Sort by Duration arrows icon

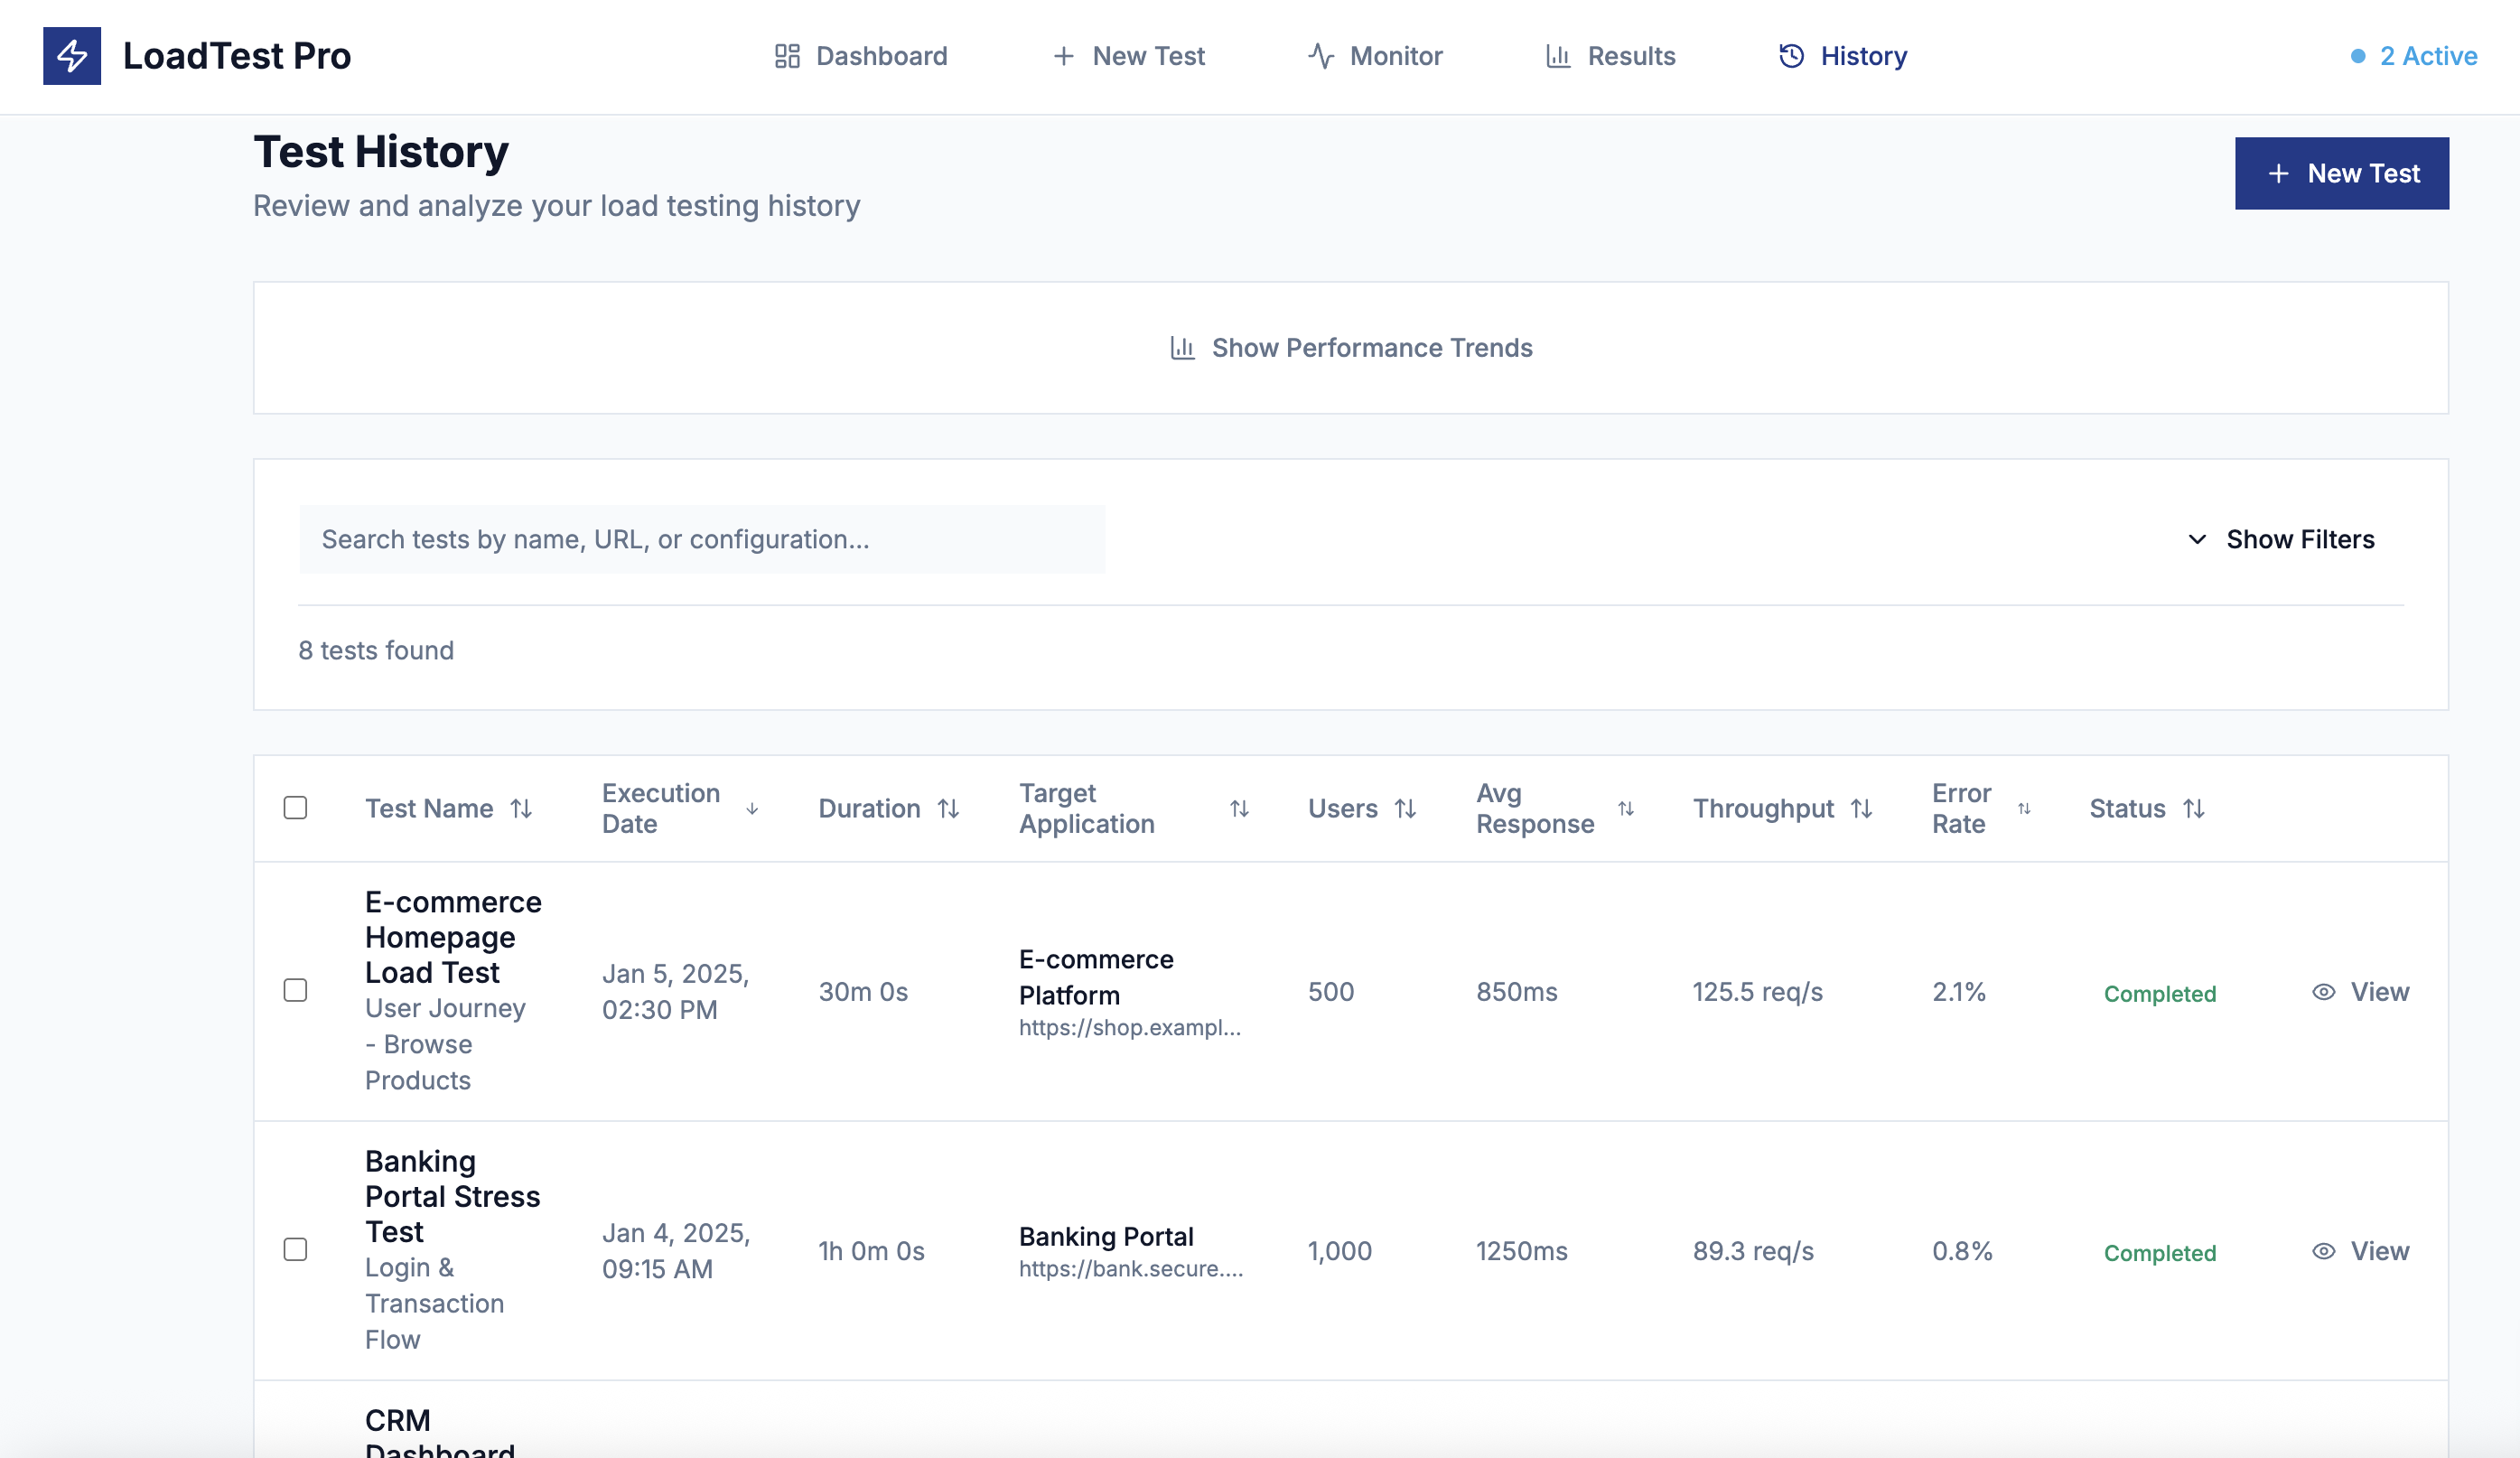point(948,808)
